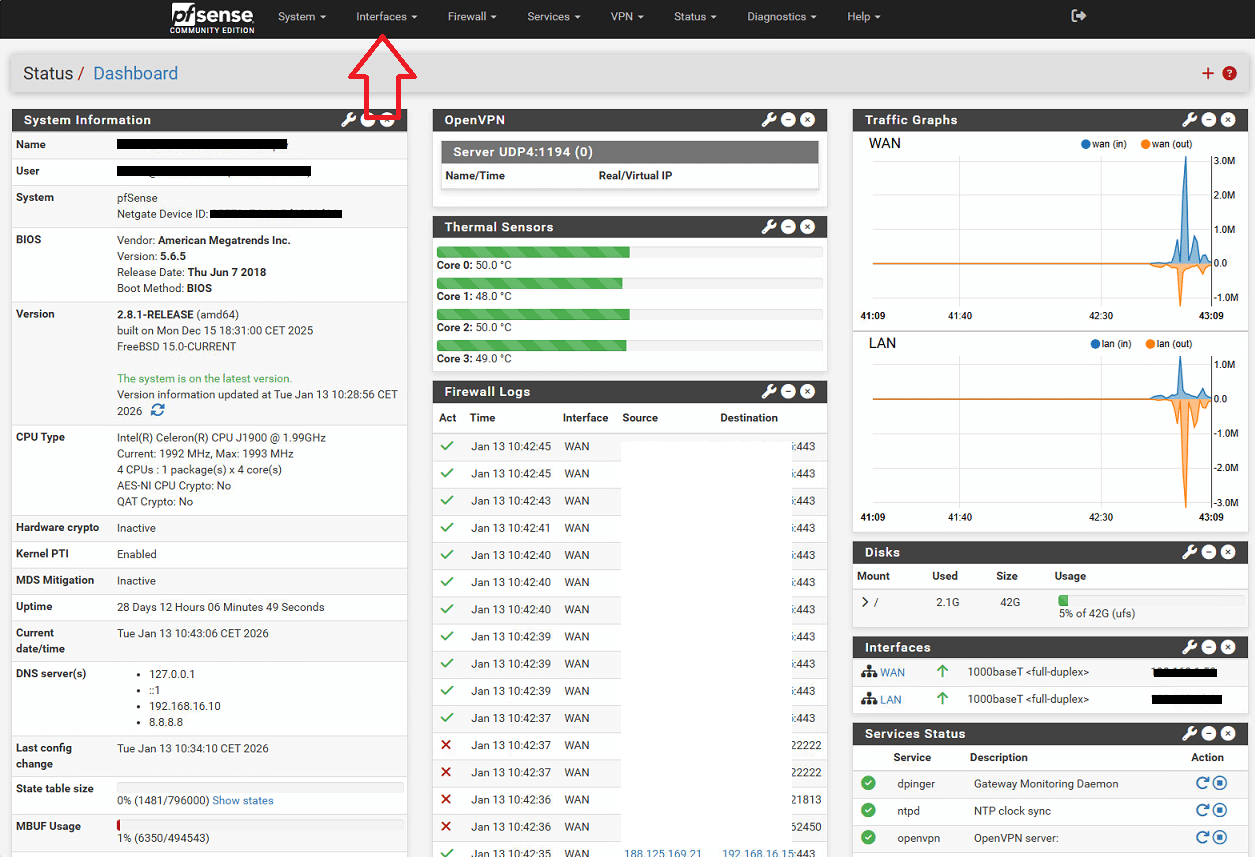
Task: Click wrench icon on OpenVPN widget
Action: (769, 120)
